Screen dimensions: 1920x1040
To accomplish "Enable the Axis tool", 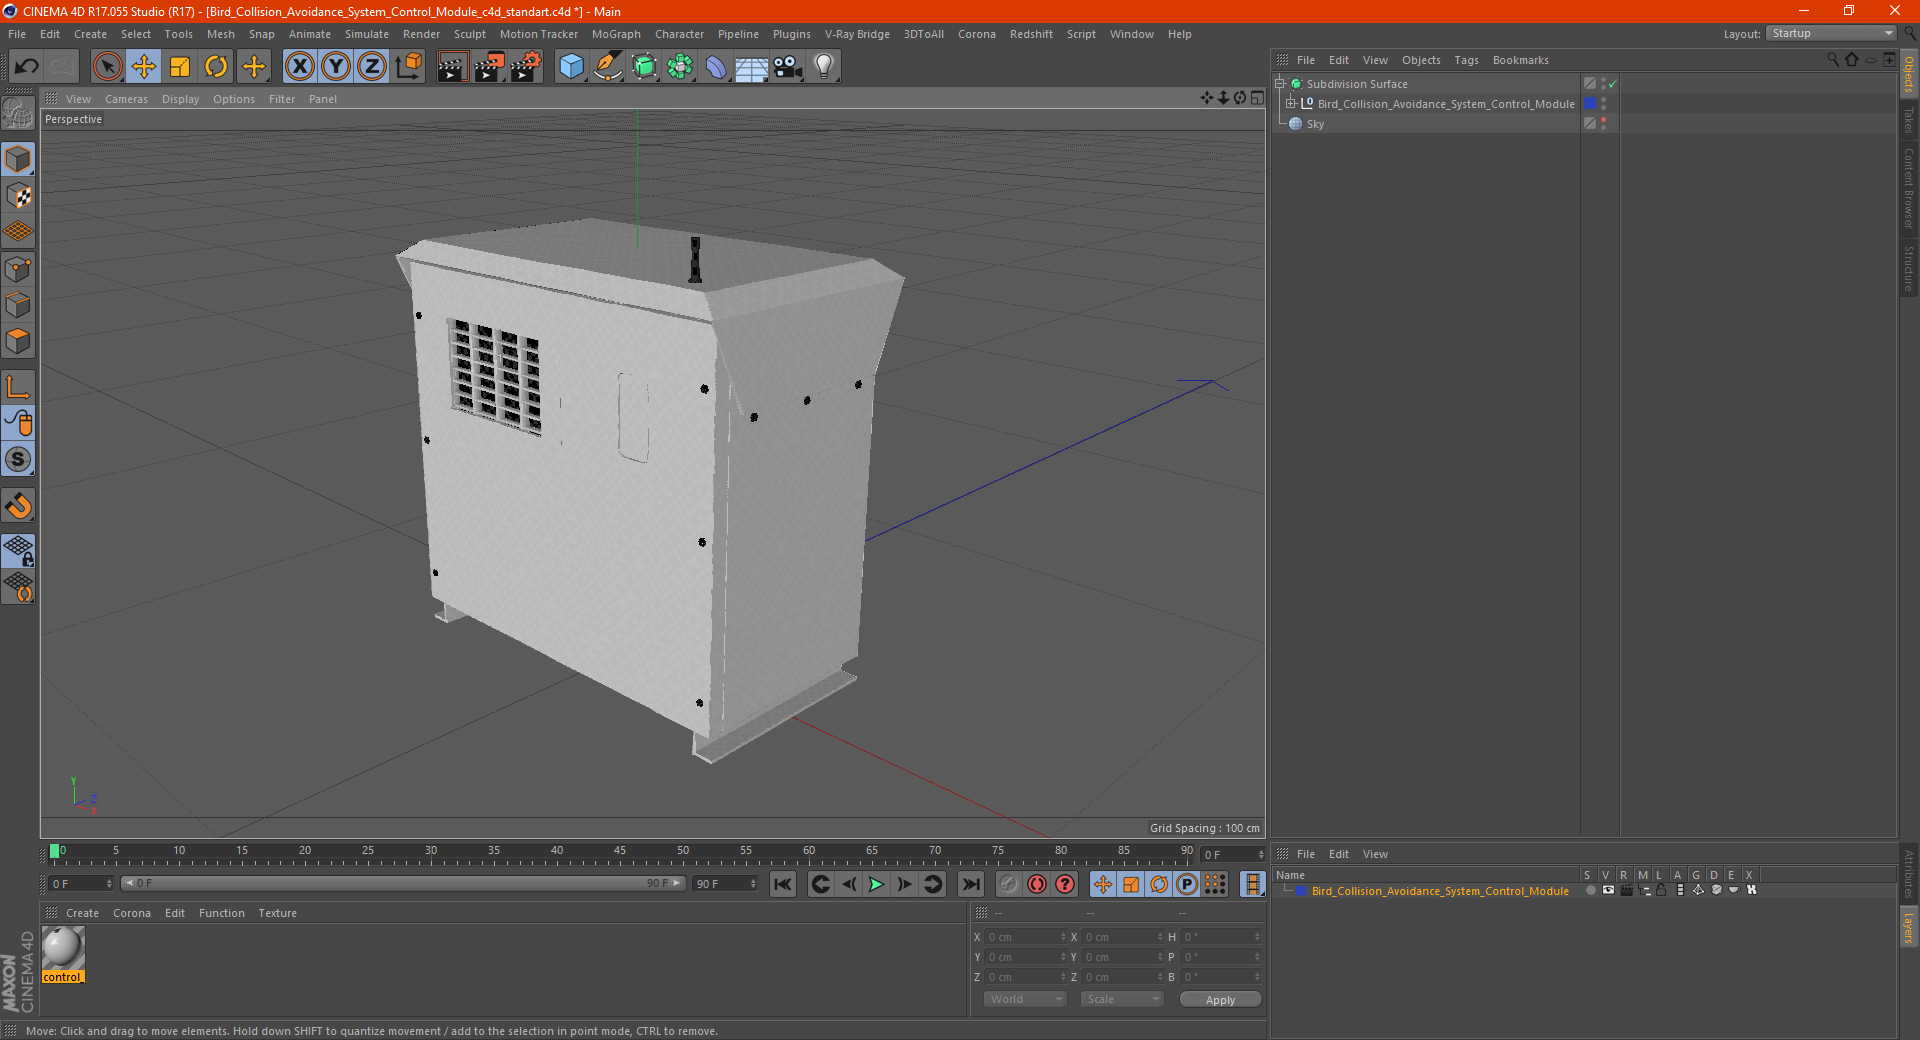I will pyautogui.click(x=18, y=387).
